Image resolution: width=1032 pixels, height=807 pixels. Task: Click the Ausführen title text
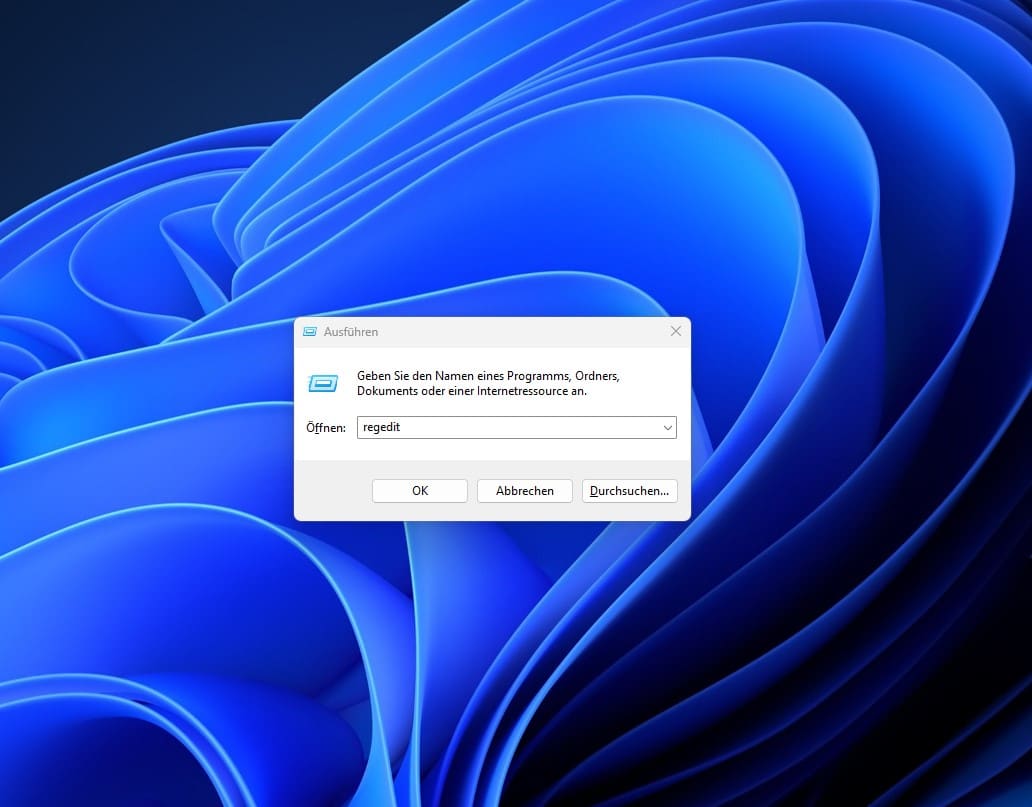click(351, 332)
